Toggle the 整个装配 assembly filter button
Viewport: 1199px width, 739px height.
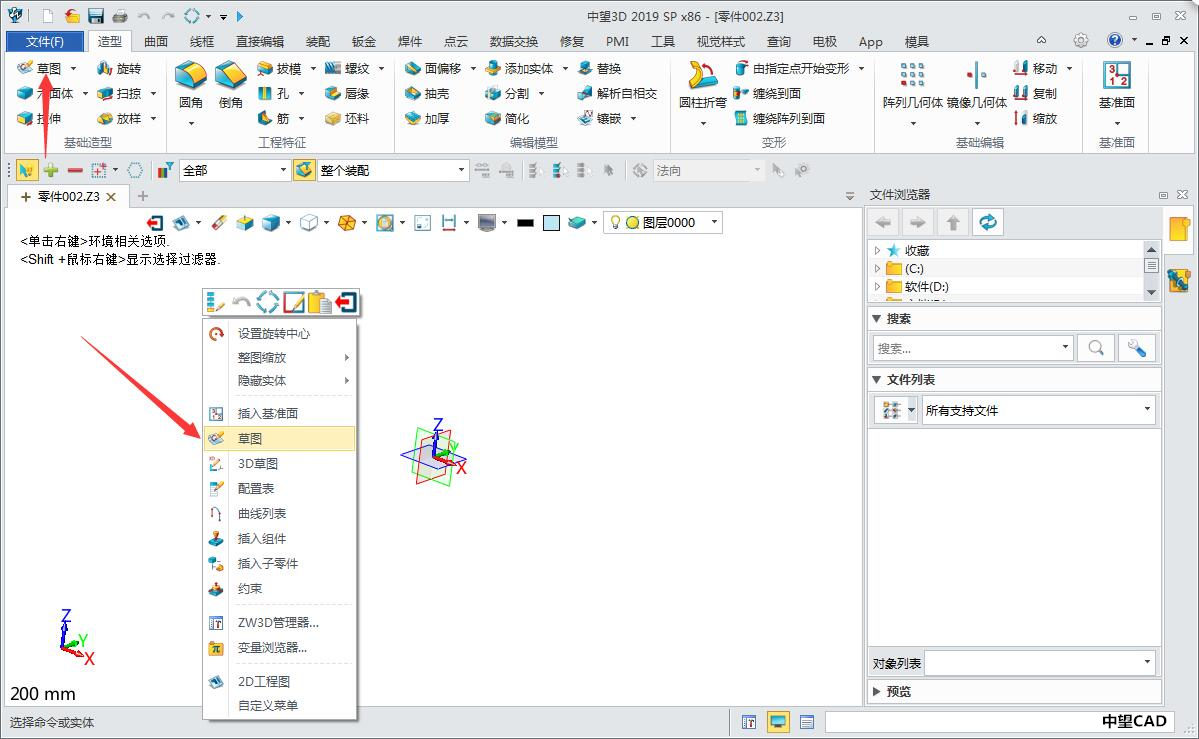point(305,170)
